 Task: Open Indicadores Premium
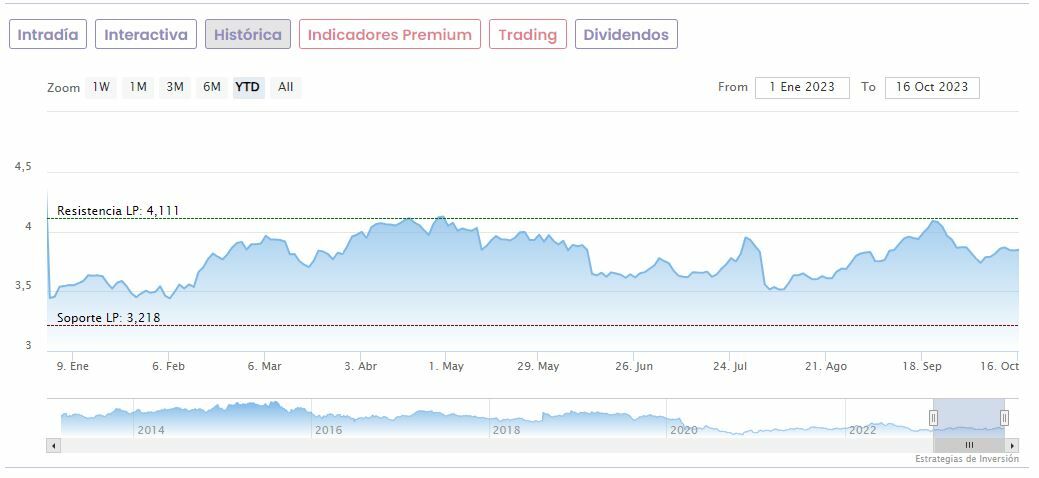[389, 35]
